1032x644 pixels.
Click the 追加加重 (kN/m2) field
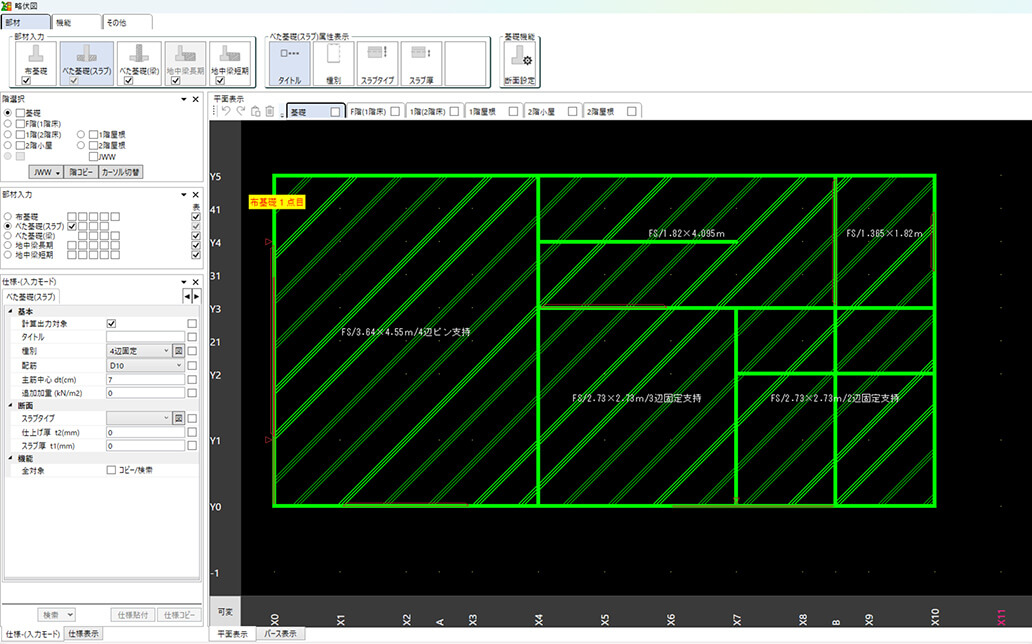(x=145, y=393)
